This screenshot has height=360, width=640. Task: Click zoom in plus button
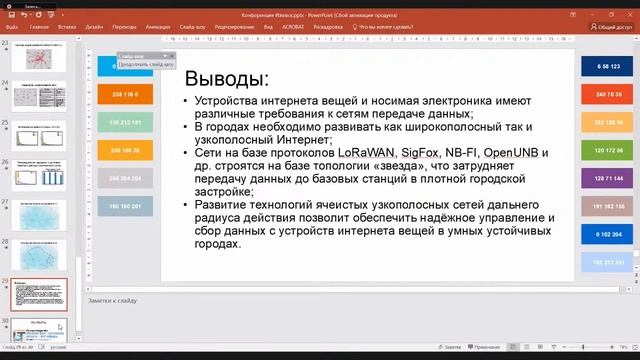612,347
